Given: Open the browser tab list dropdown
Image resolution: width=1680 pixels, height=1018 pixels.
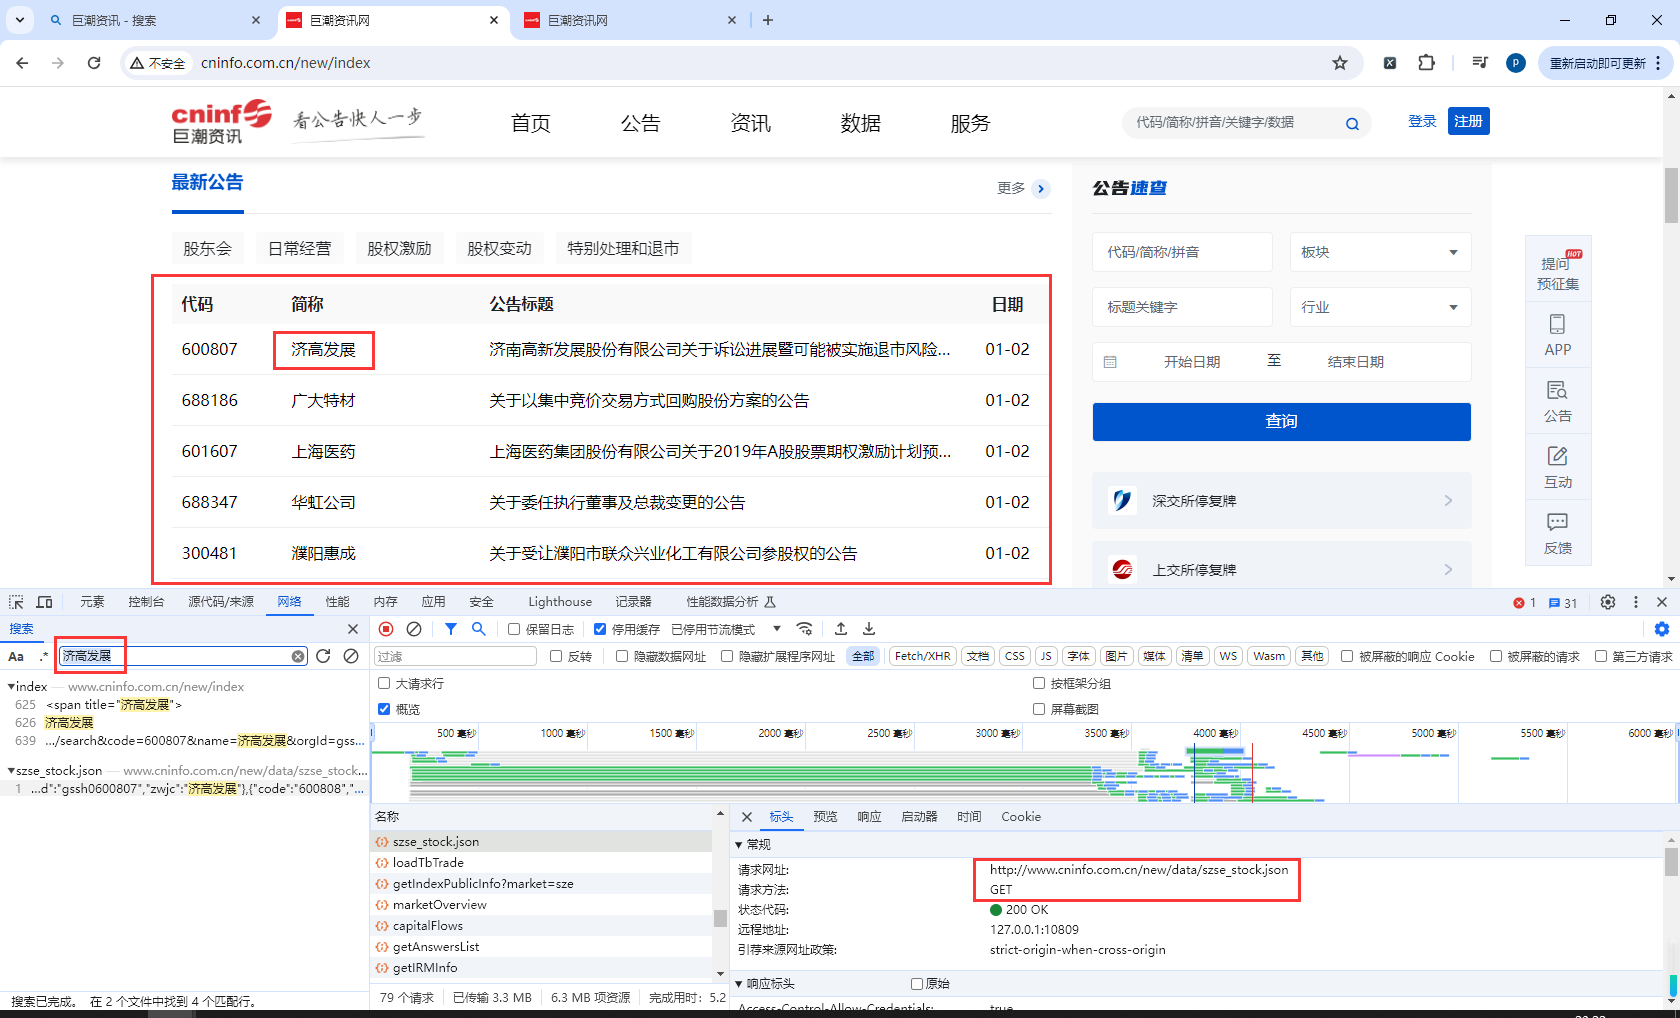Looking at the screenshot, I should pyautogui.click(x=19, y=20).
